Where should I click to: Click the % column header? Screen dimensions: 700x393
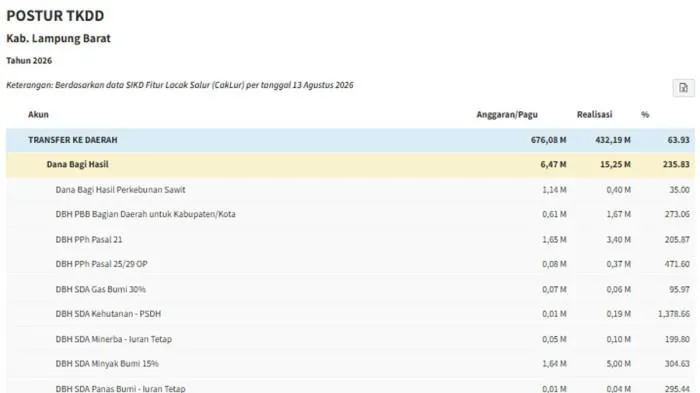(x=645, y=115)
